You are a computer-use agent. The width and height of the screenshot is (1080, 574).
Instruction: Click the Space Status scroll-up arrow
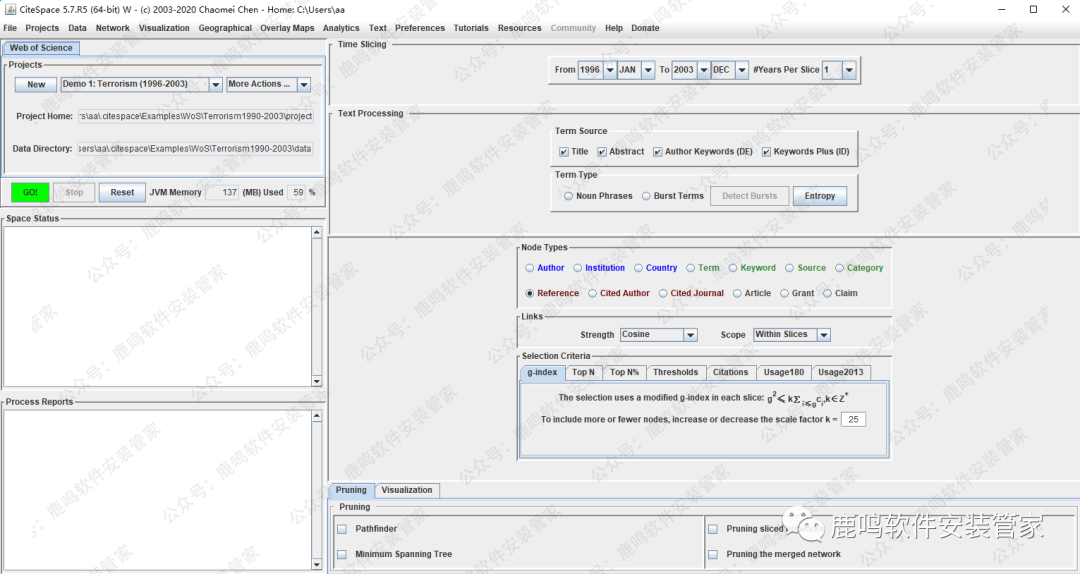tap(317, 233)
